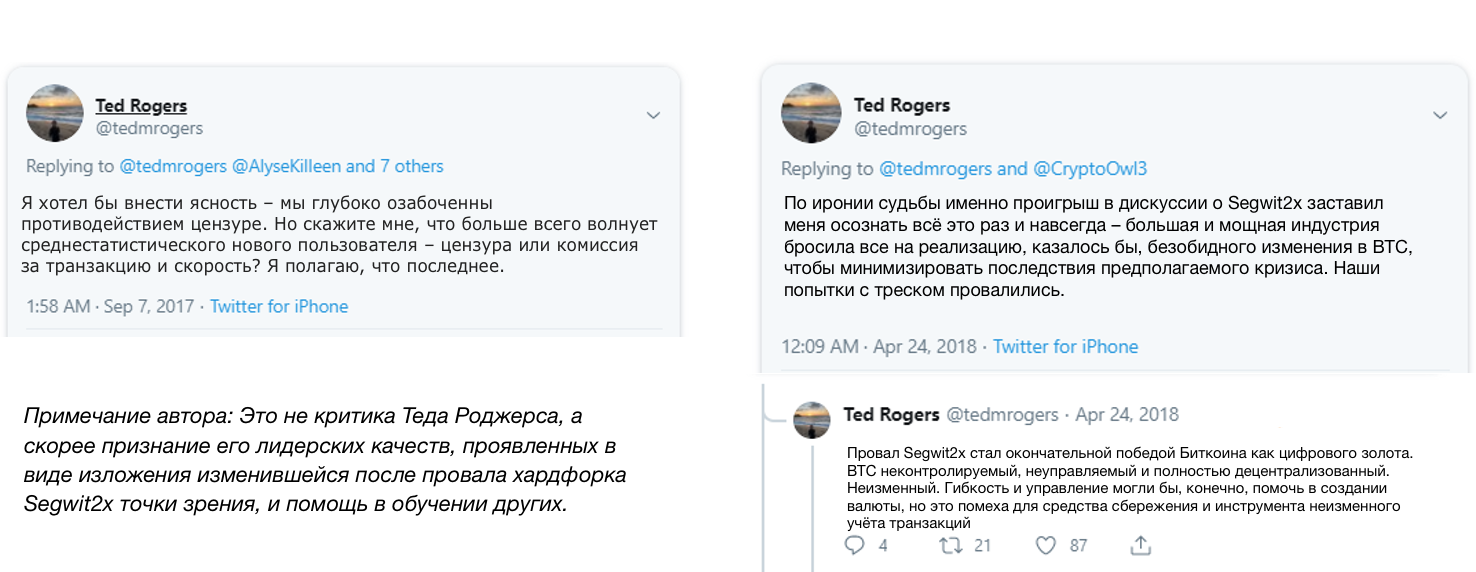Screen dimensions: 1476x572
Task: Click the share icon on the reply tweet
Action: (x=1140, y=545)
